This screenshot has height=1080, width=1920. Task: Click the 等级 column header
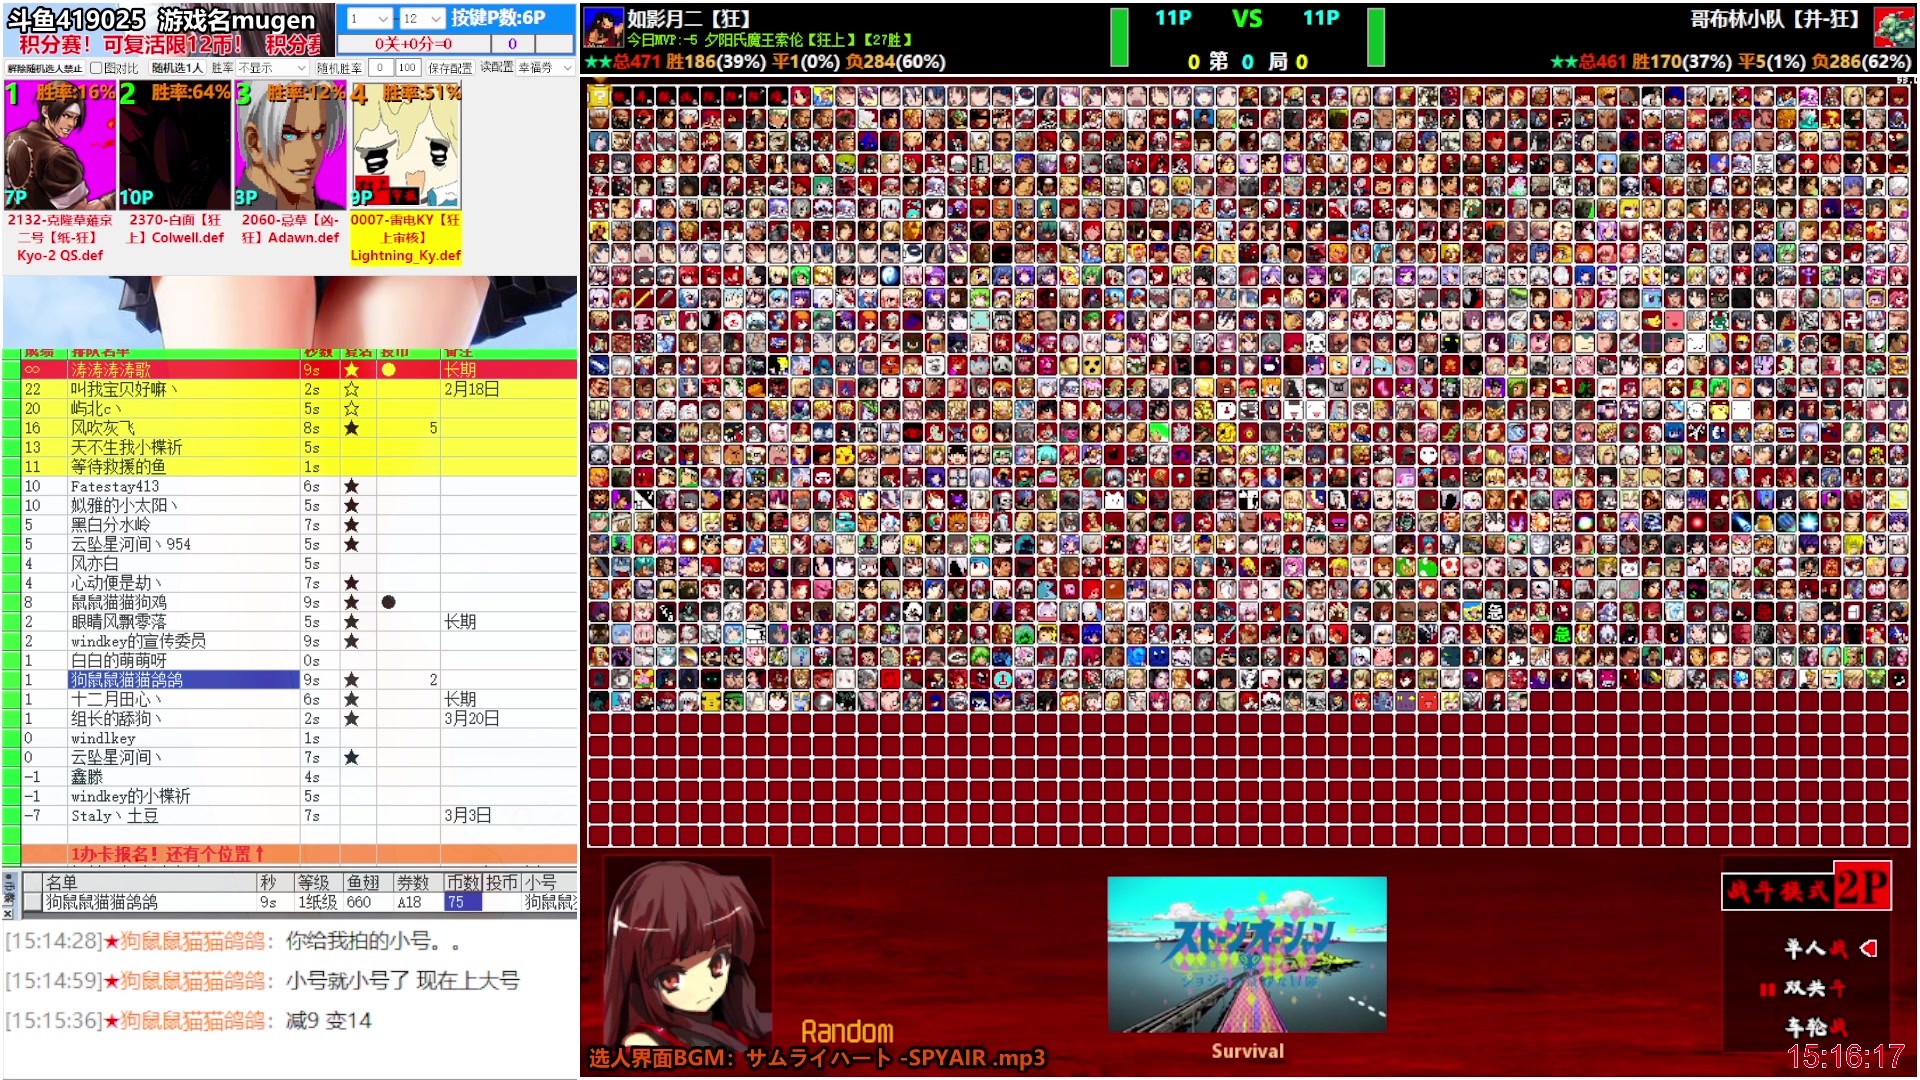318,882
